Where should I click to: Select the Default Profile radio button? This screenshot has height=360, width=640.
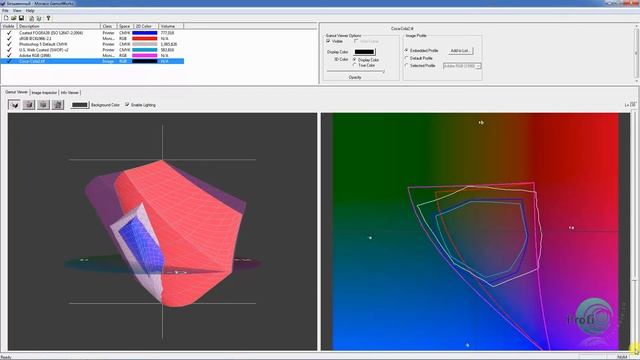tap(407, 58)
